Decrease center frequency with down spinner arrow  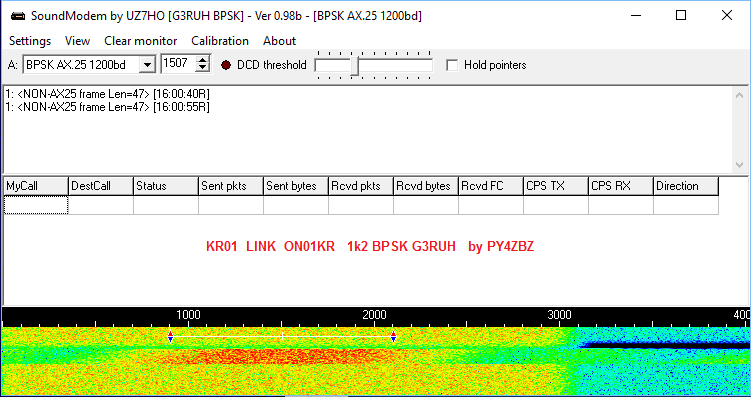coord(203,68)
